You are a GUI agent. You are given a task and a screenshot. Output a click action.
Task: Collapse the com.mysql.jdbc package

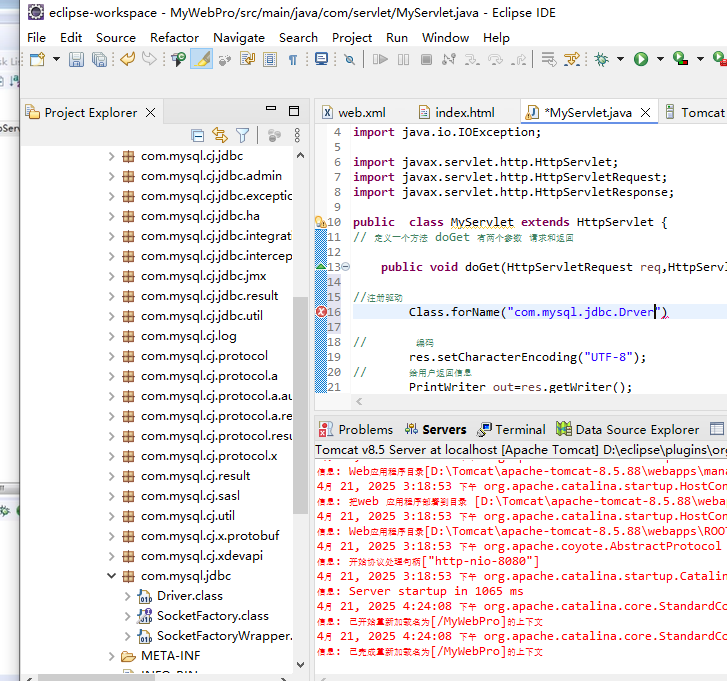point(113,576)
